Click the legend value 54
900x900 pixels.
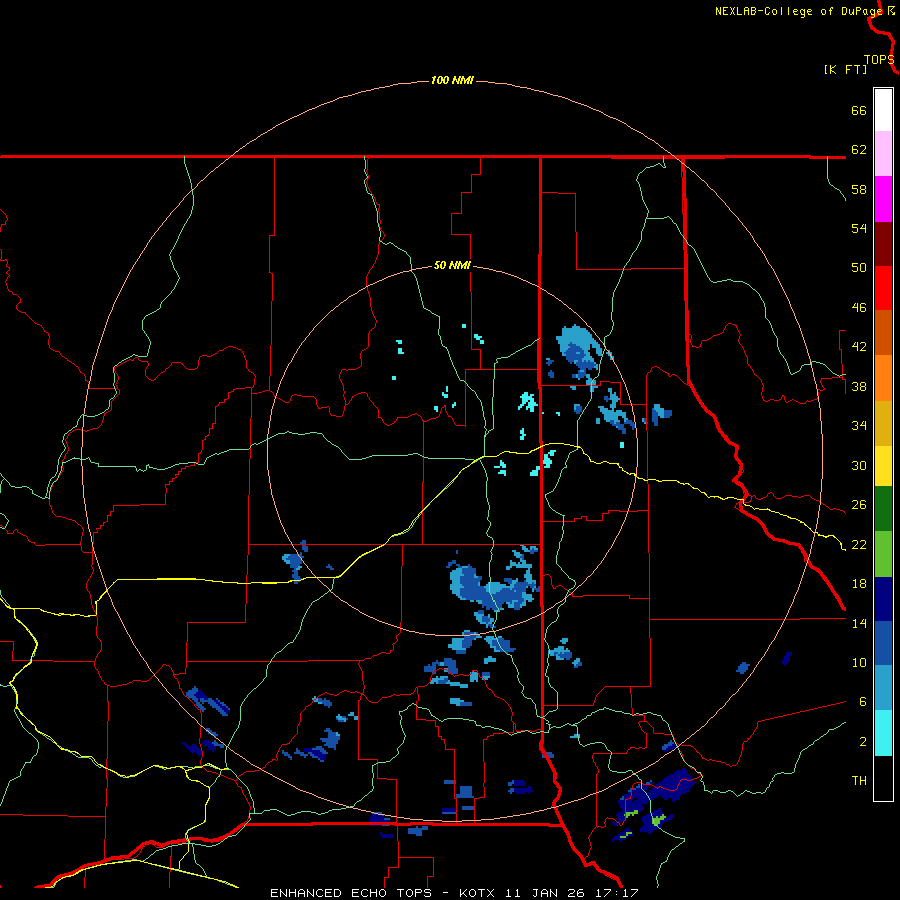pyautogui.click(x=859, y=228)
